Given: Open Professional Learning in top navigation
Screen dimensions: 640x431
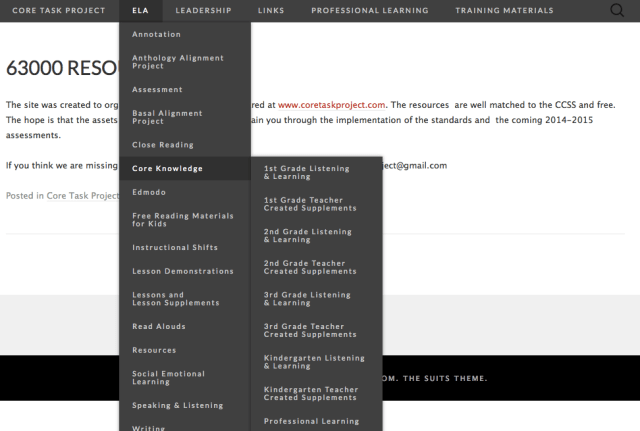Looking at the screenshot, I should (x=369, y=11).
